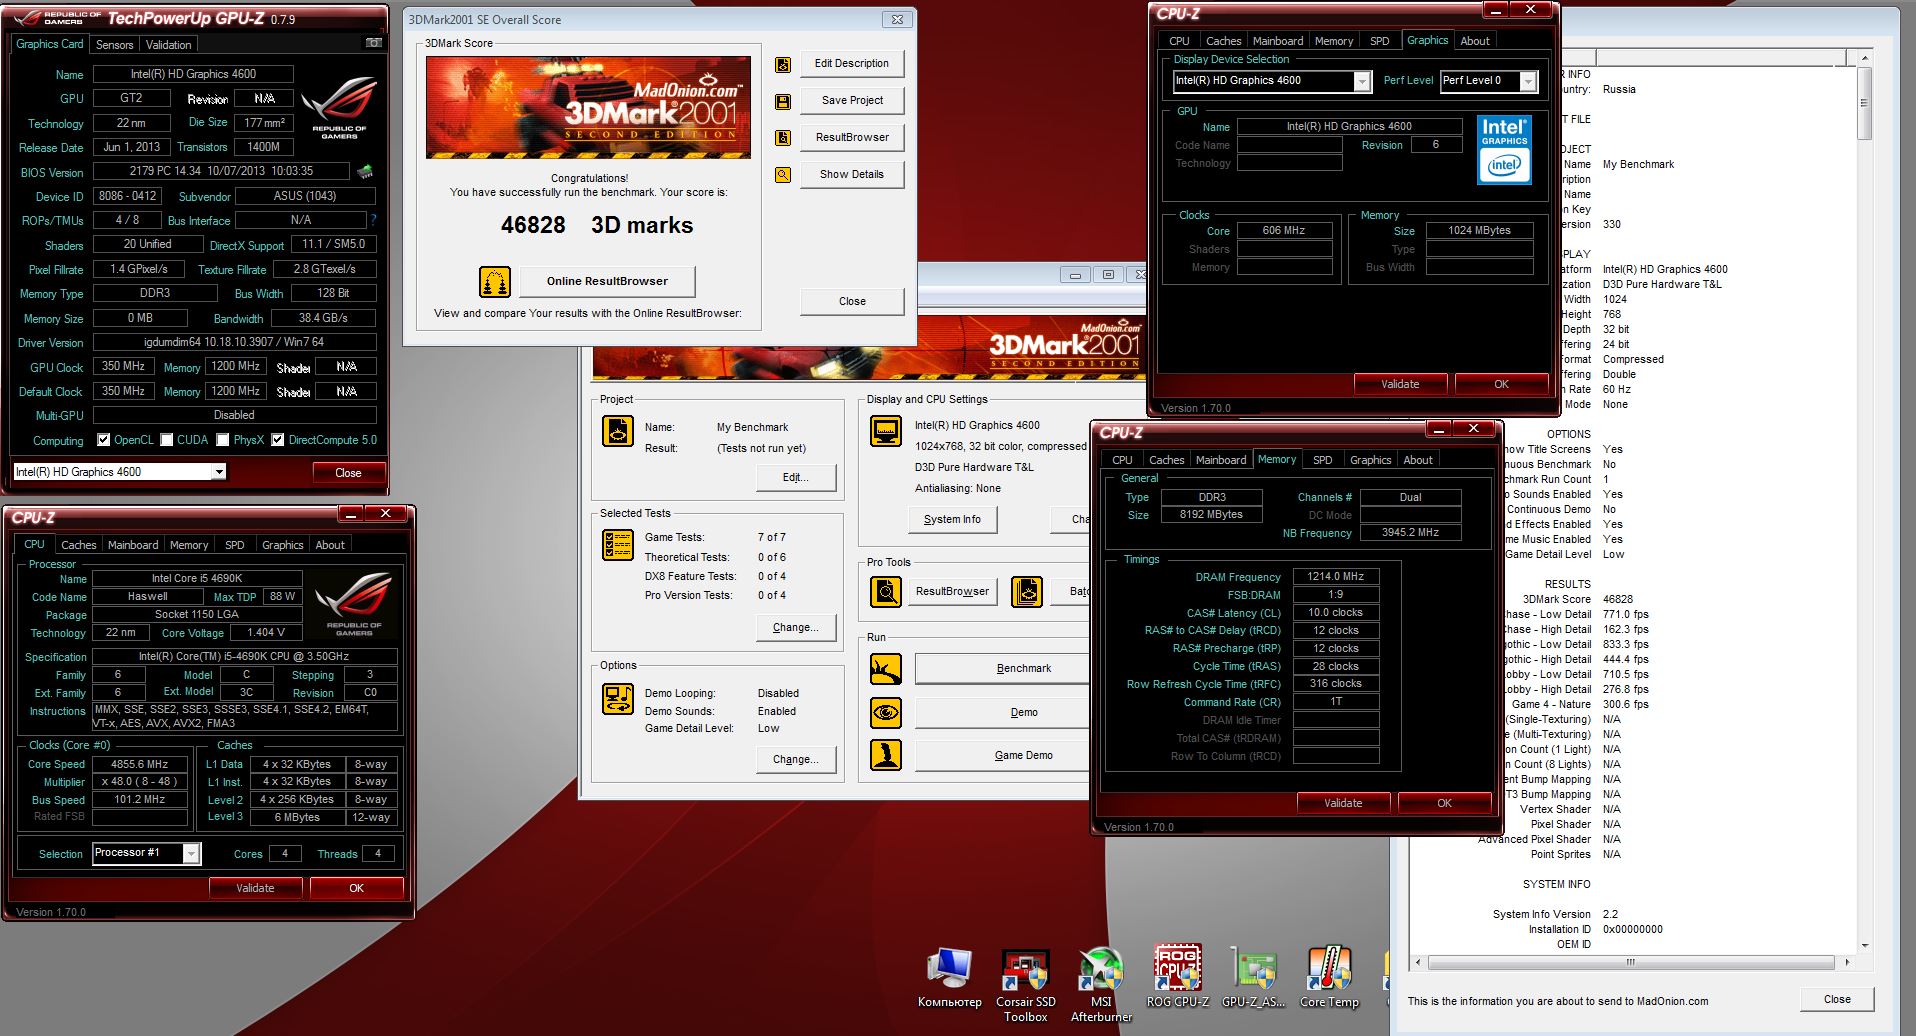Toggle the DirectCompute 5.0 checkbox
Image resolution: width=1916 pixels, height=1036 pixels.
coord(278,440)
